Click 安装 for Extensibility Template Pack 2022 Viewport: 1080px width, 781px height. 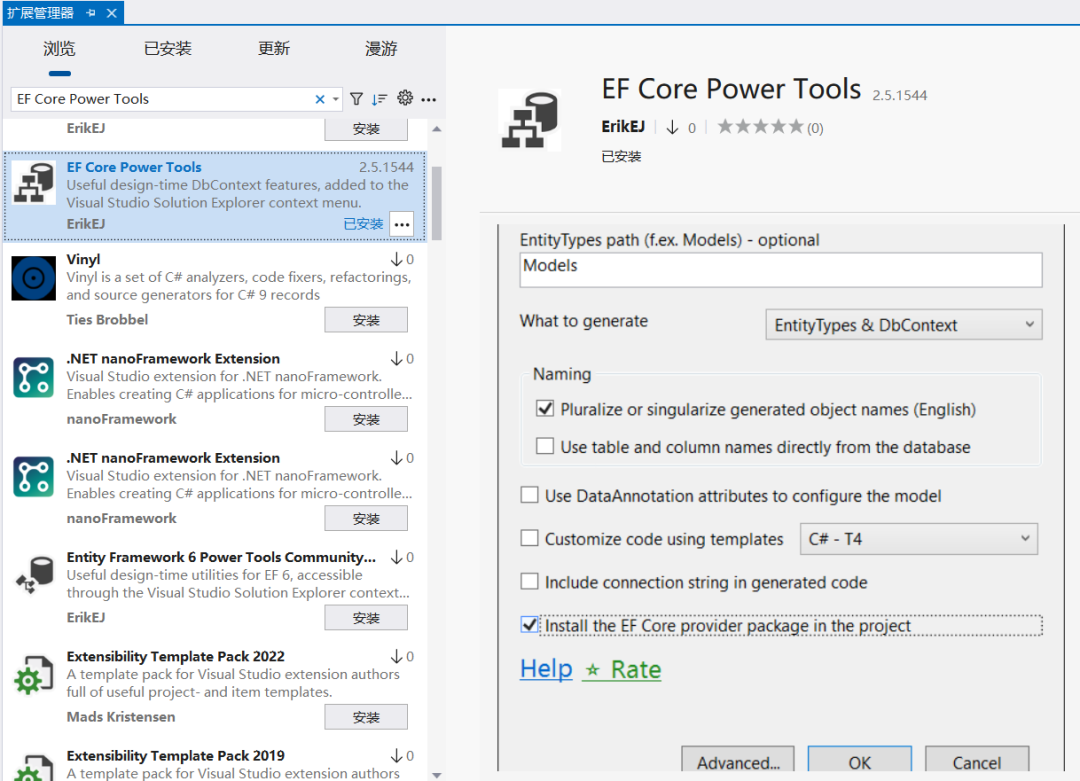pyautogui.click(x=366, y=717)
